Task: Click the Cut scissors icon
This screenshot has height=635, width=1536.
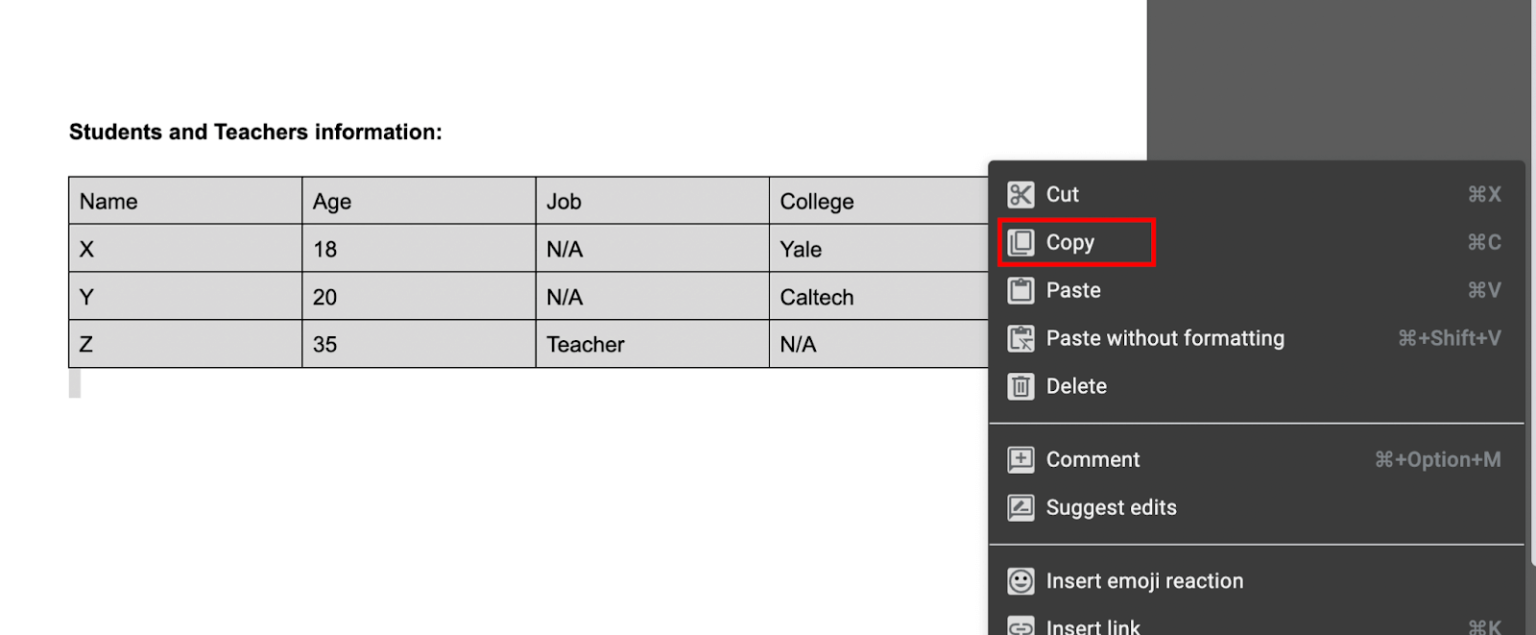Action: click(1020, 195)
